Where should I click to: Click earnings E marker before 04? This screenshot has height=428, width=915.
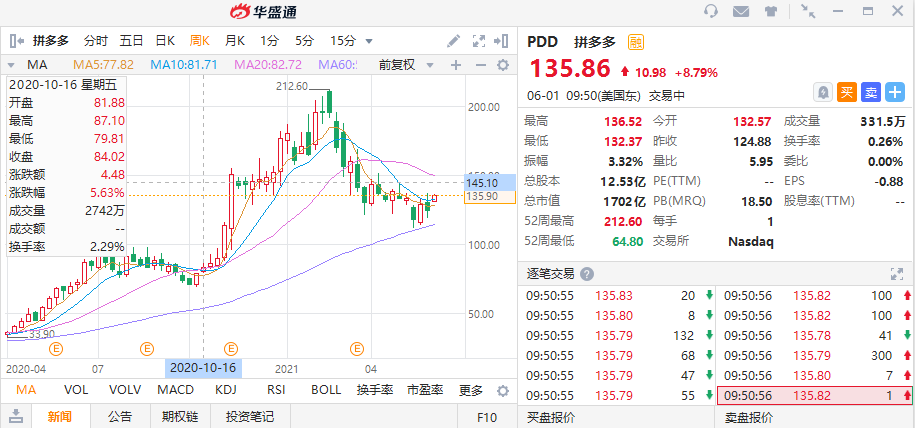click(x=357, y=349)
